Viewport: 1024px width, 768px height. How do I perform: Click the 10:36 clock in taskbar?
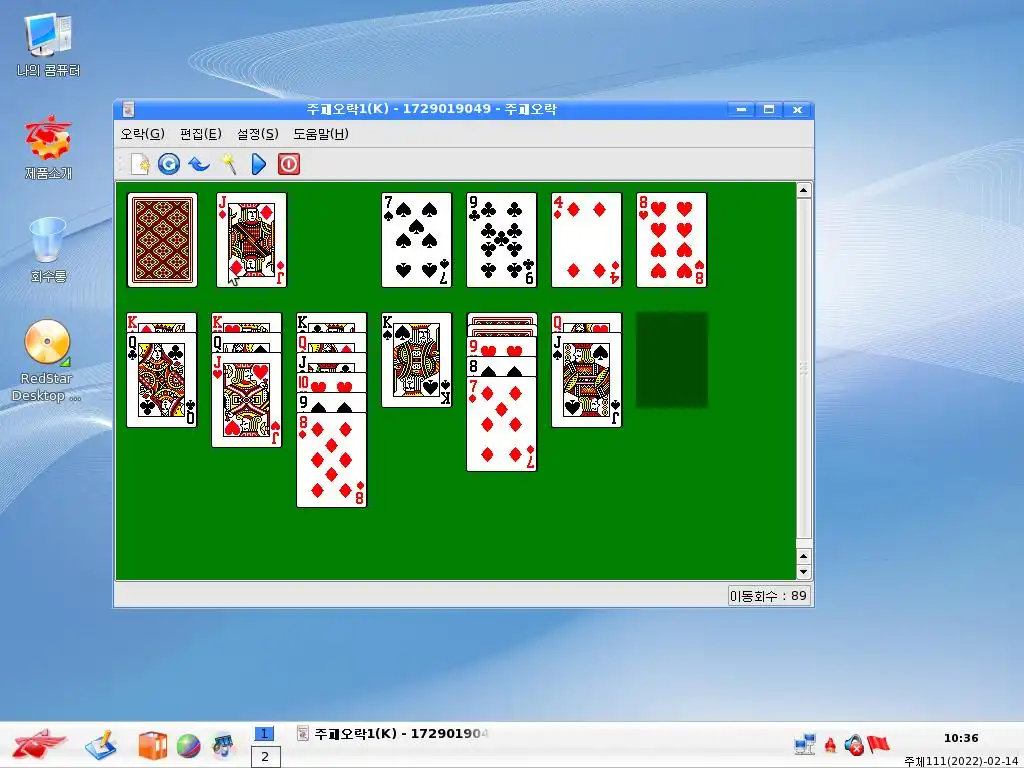pyautogui.click(x=961, y=738)
